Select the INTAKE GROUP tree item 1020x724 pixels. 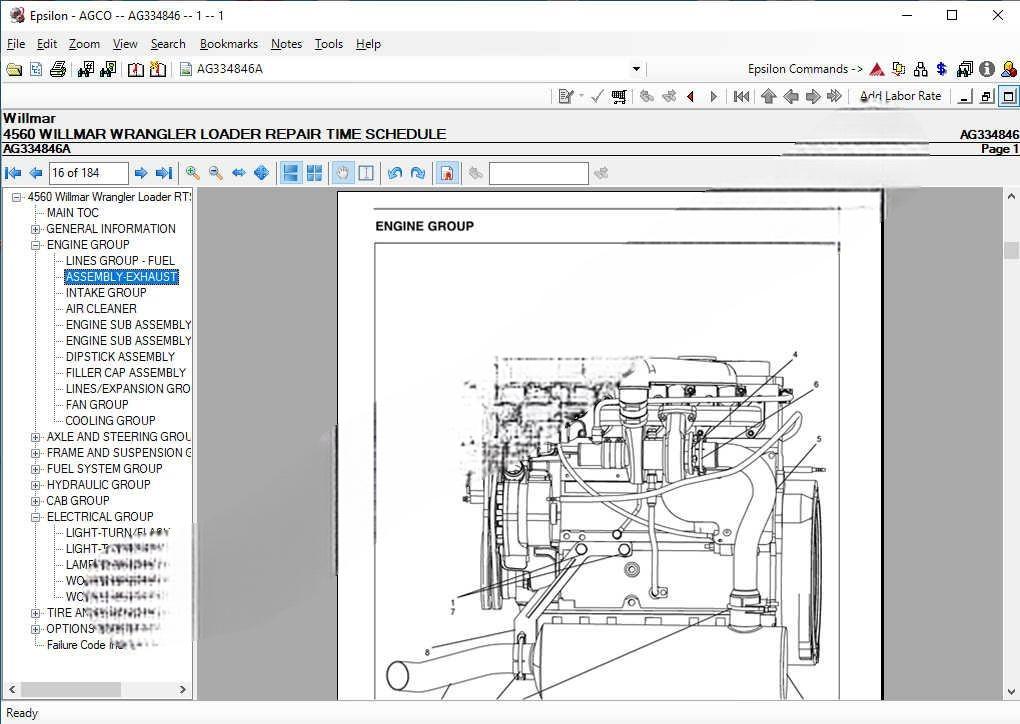coord(106,292)
